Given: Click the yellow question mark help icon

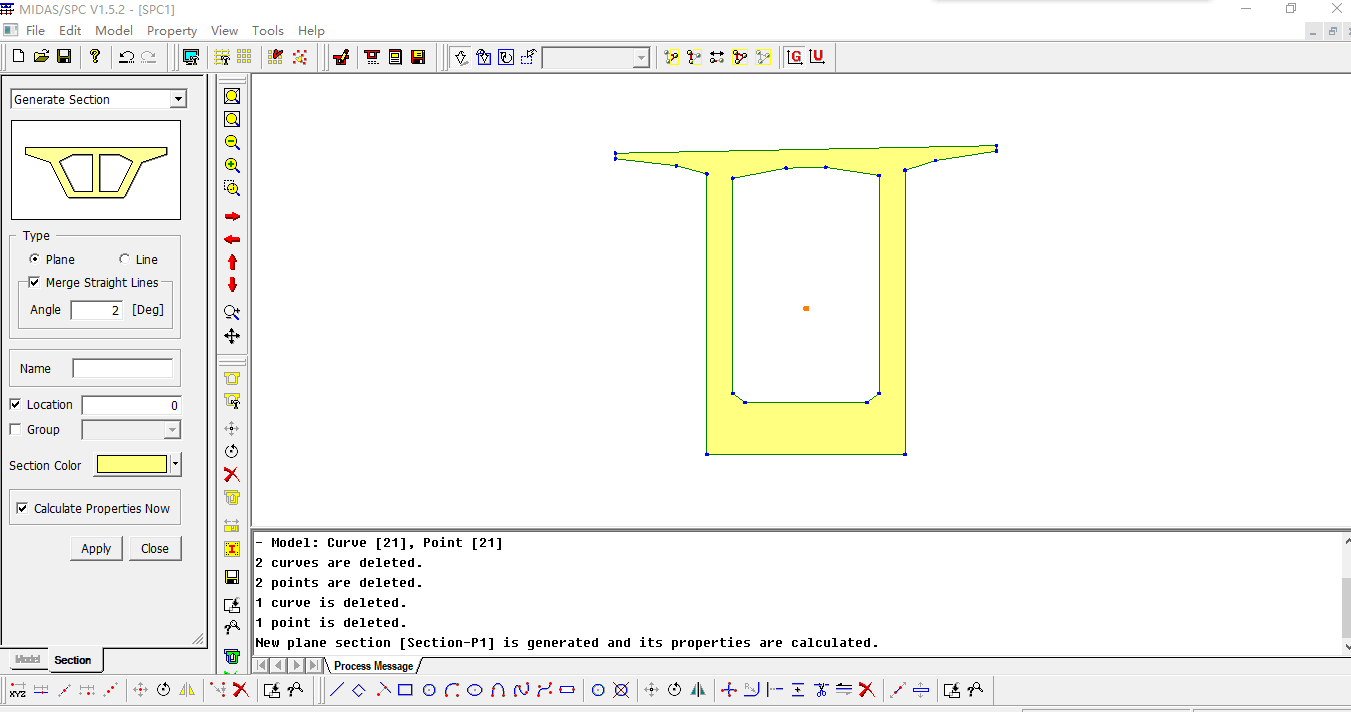Looking at the screenshot, I should 95,57.
